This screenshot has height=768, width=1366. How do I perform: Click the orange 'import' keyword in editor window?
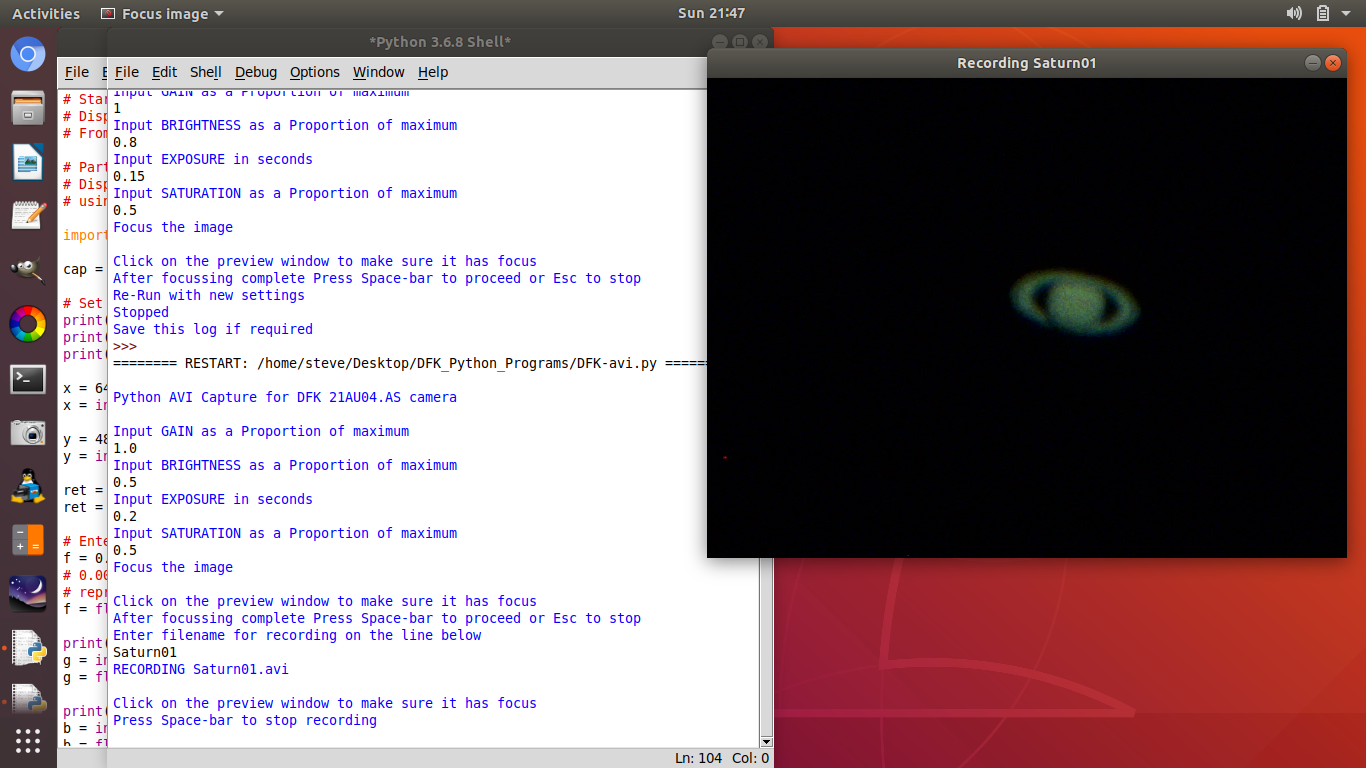[85, 235]
